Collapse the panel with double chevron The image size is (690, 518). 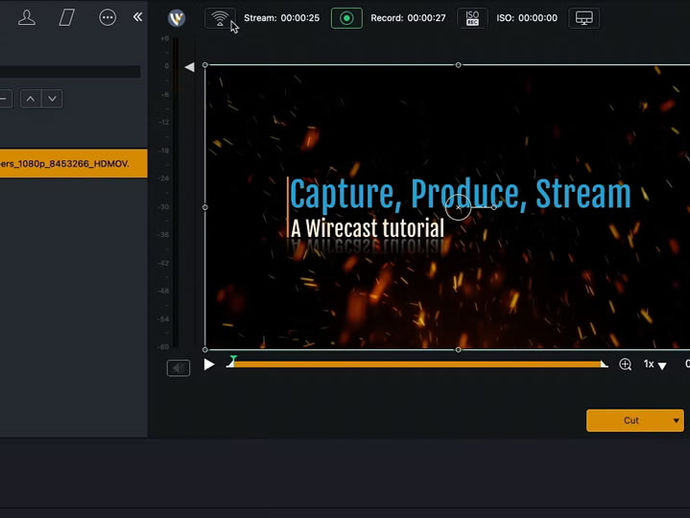tap(138, 17)
